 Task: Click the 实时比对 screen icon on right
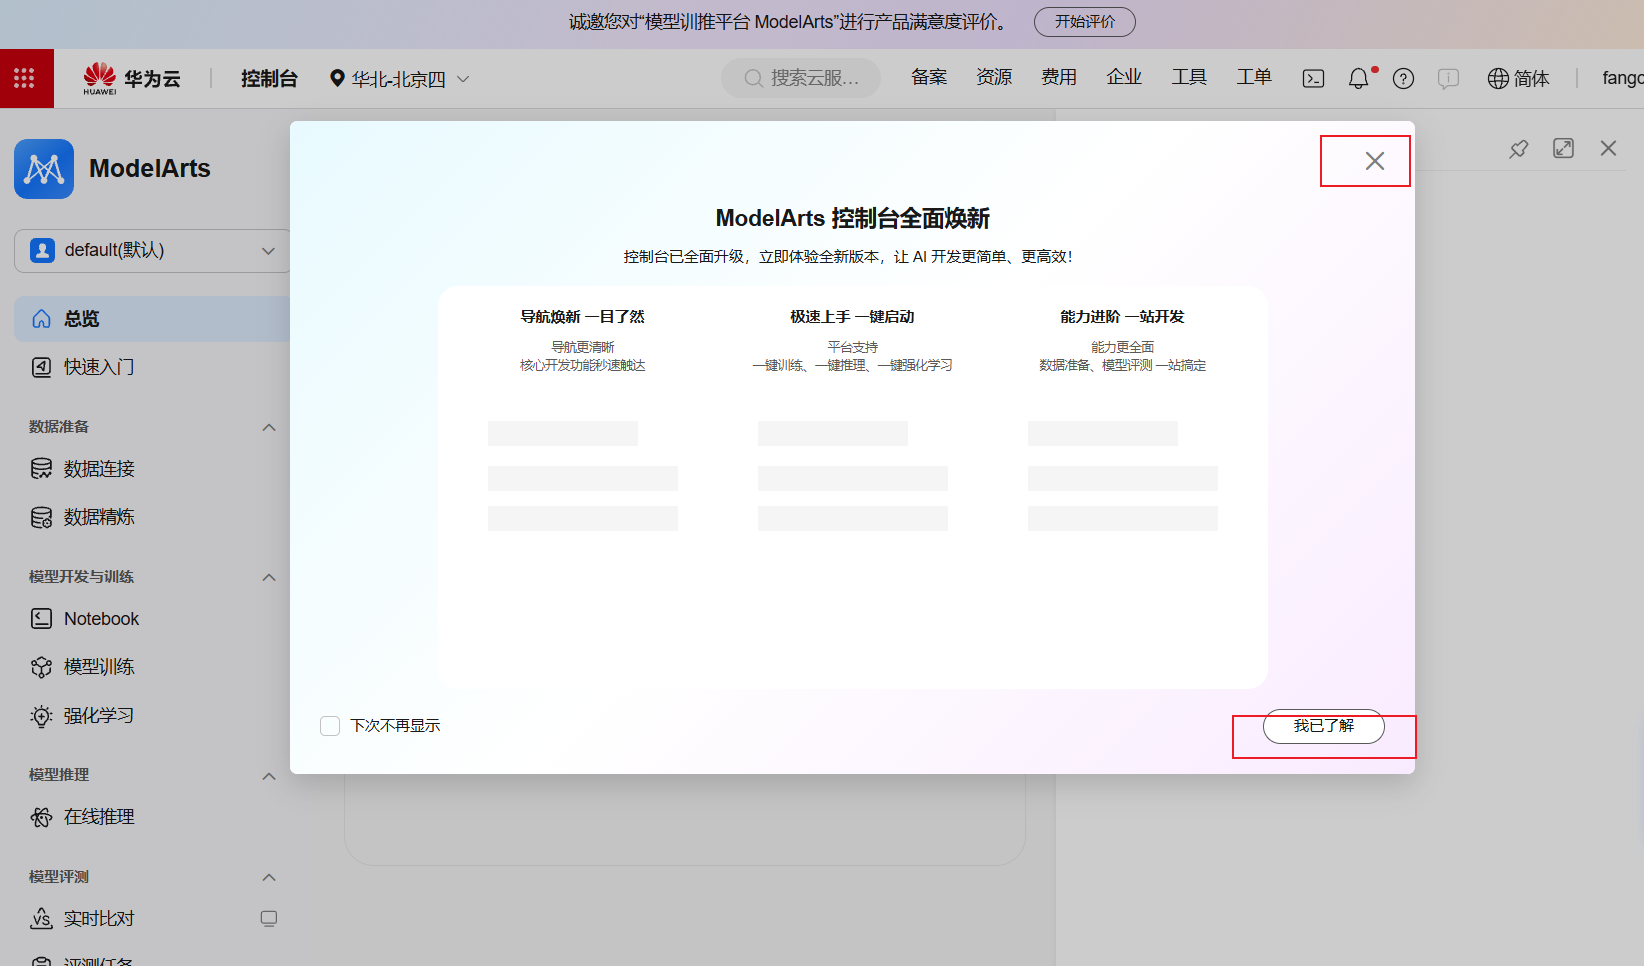point(268,918)
